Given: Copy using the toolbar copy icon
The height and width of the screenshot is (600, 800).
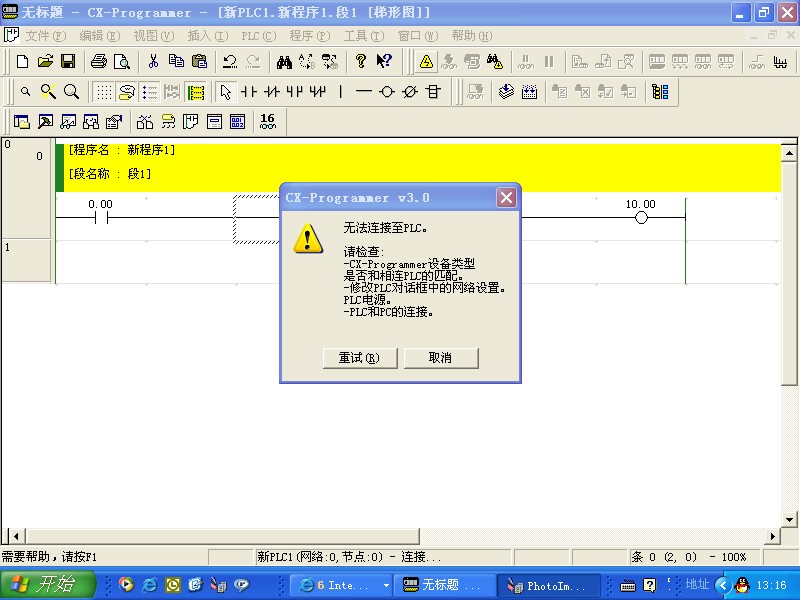Looking at the screenshot, I should click(x=177, y=62).
